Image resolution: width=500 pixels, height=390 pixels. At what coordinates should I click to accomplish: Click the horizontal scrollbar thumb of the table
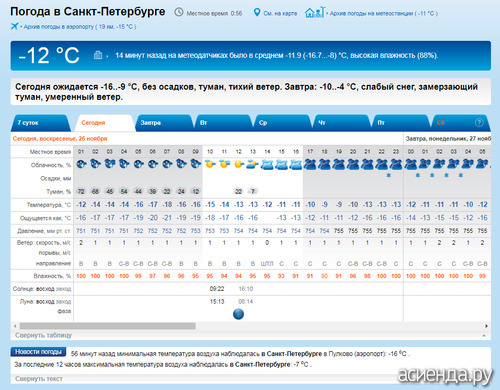[108, 326]
